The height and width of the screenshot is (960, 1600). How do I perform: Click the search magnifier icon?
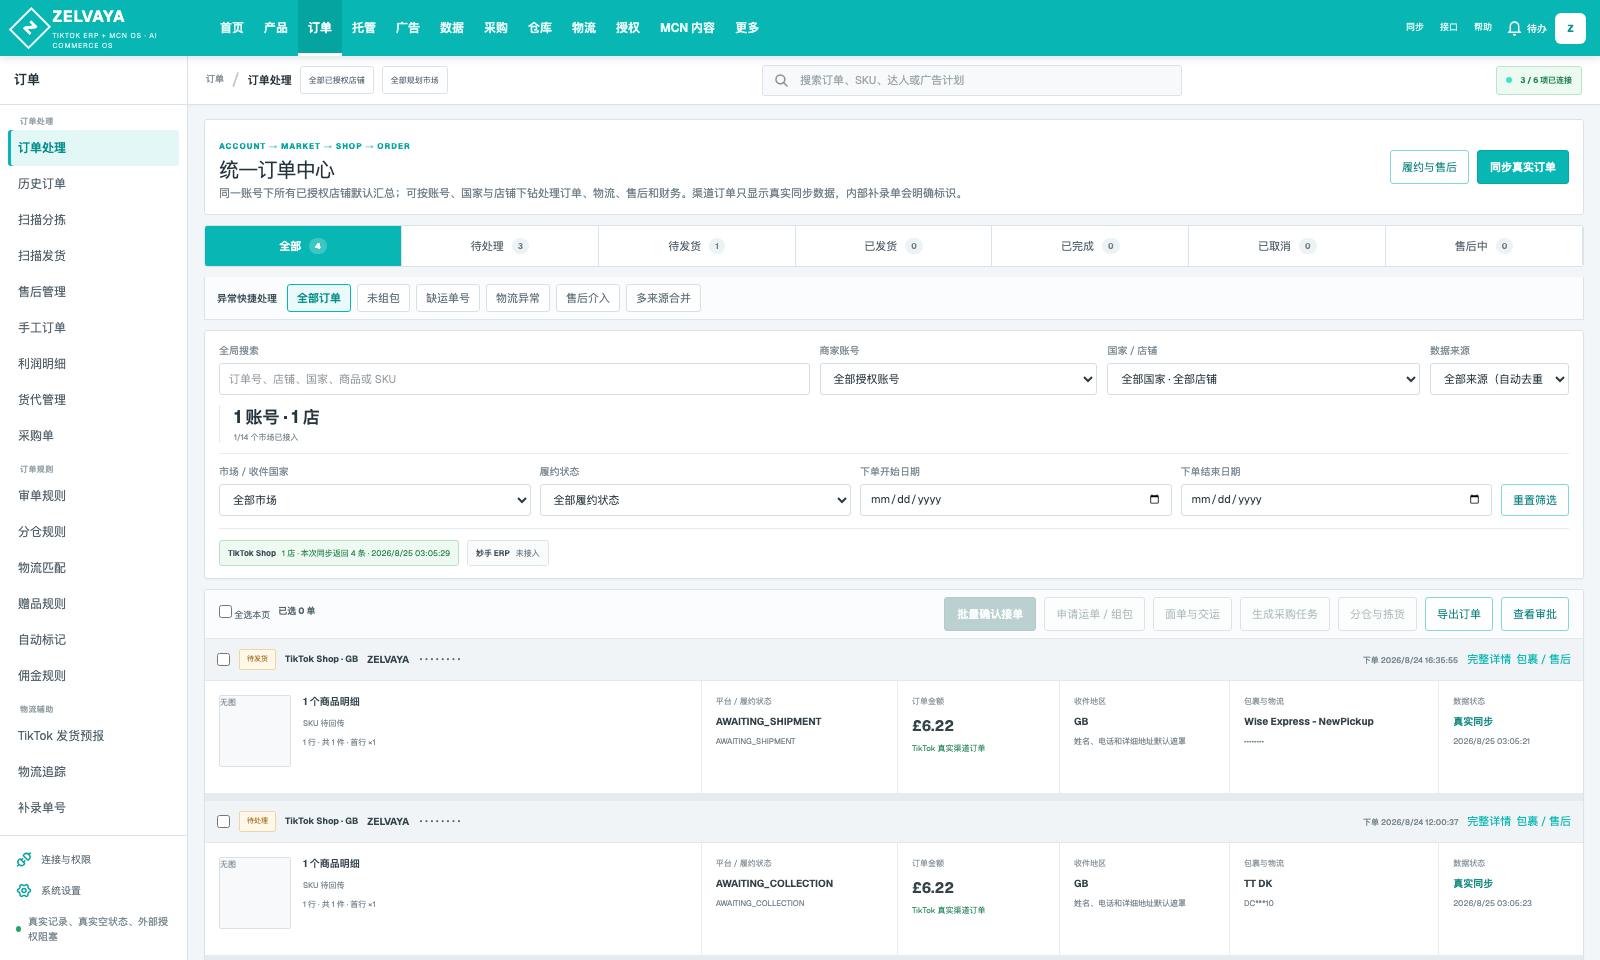click(x=781, y=80)
